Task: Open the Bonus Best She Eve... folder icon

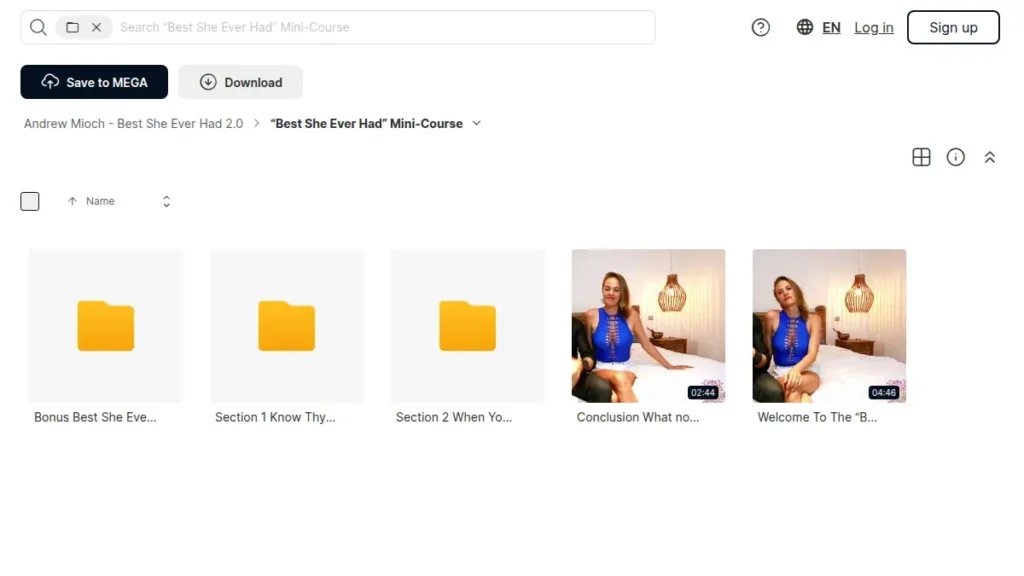Action: (x=106, y=326)
